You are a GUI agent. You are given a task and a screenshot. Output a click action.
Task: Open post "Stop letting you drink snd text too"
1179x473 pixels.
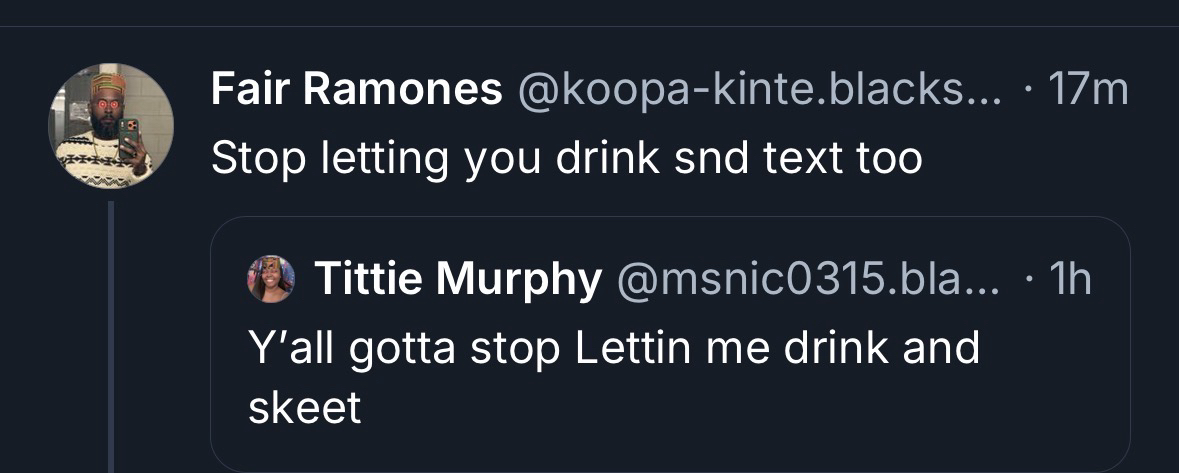click(x=566, y=158)
